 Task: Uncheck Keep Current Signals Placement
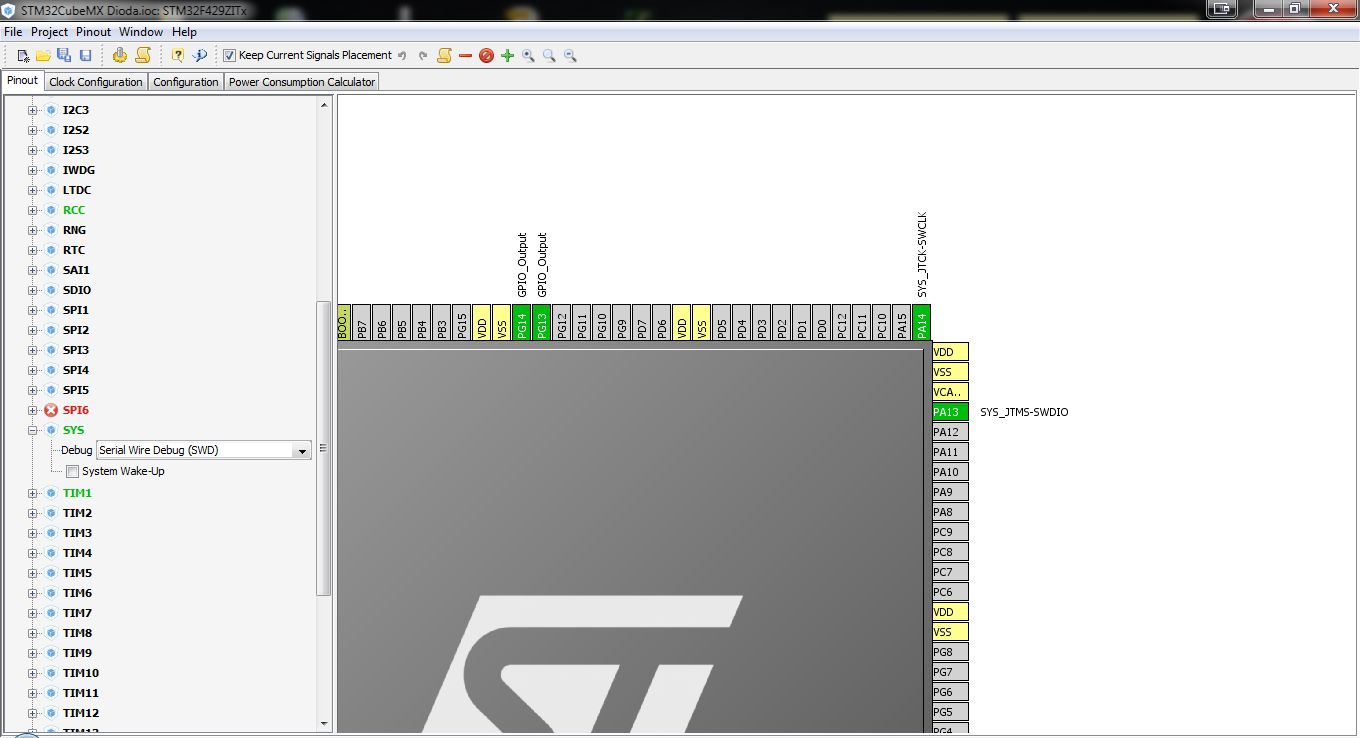coord(229,56)
